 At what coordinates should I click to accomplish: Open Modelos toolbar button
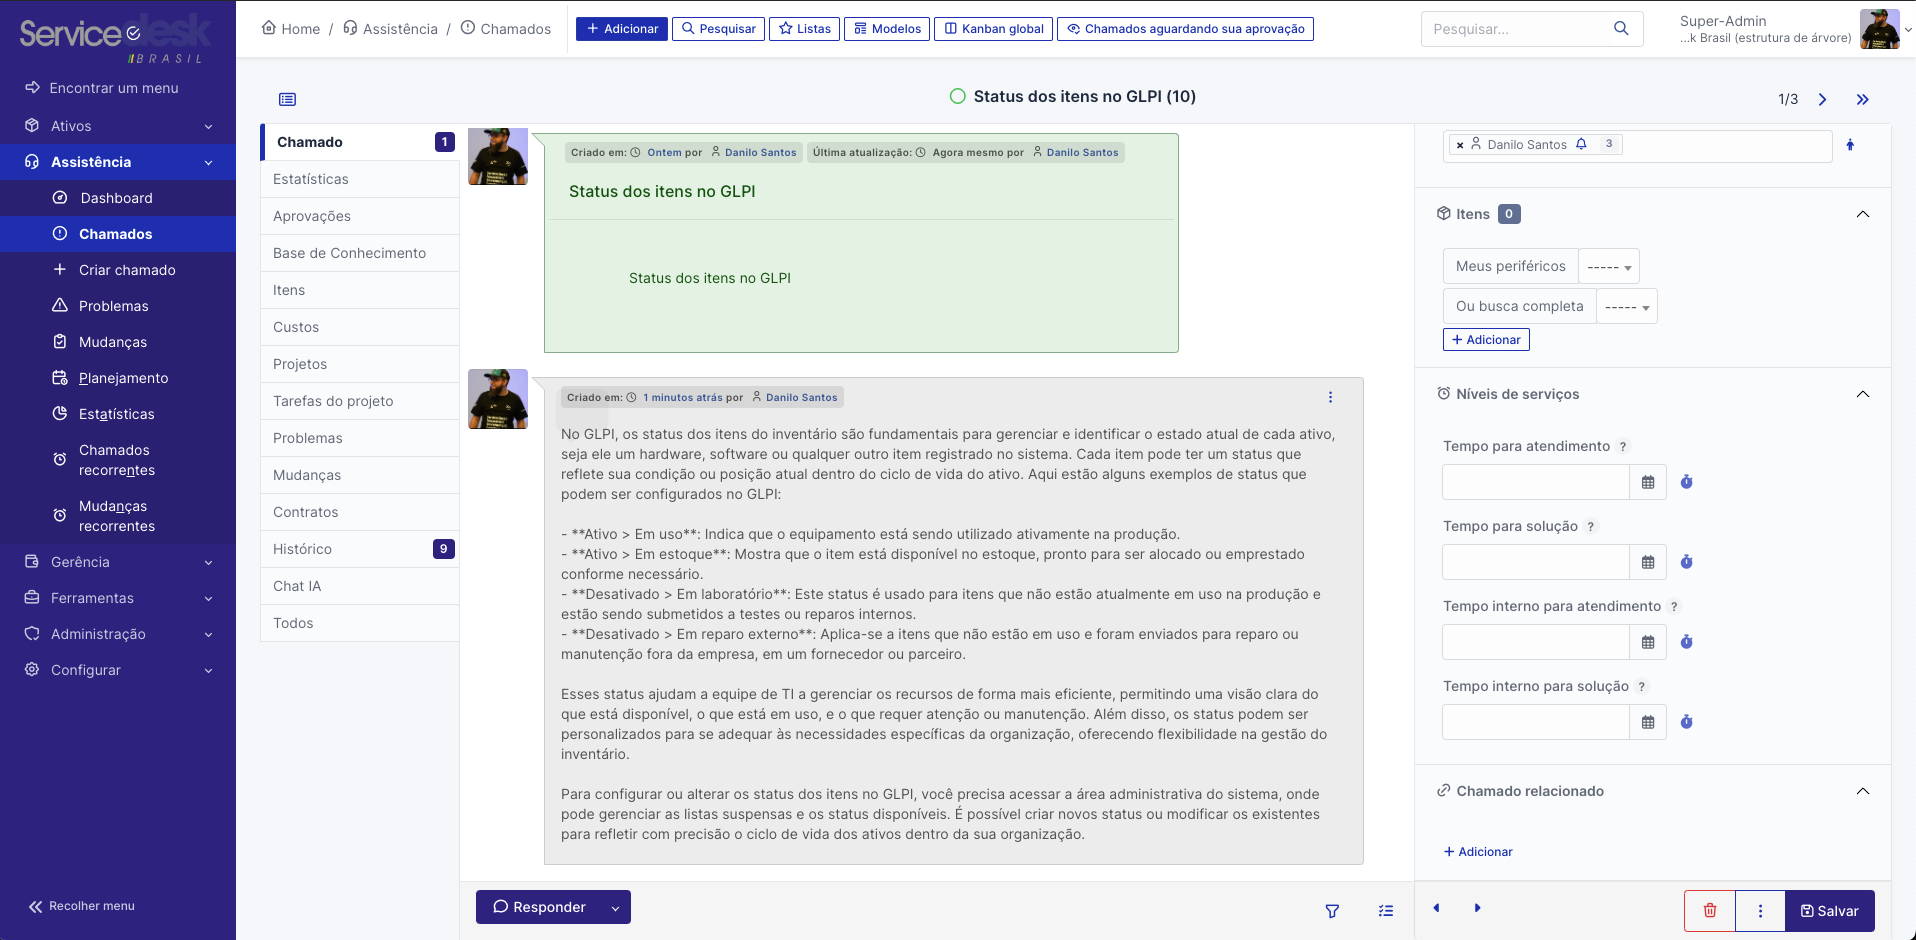click(x=887, y=29)
